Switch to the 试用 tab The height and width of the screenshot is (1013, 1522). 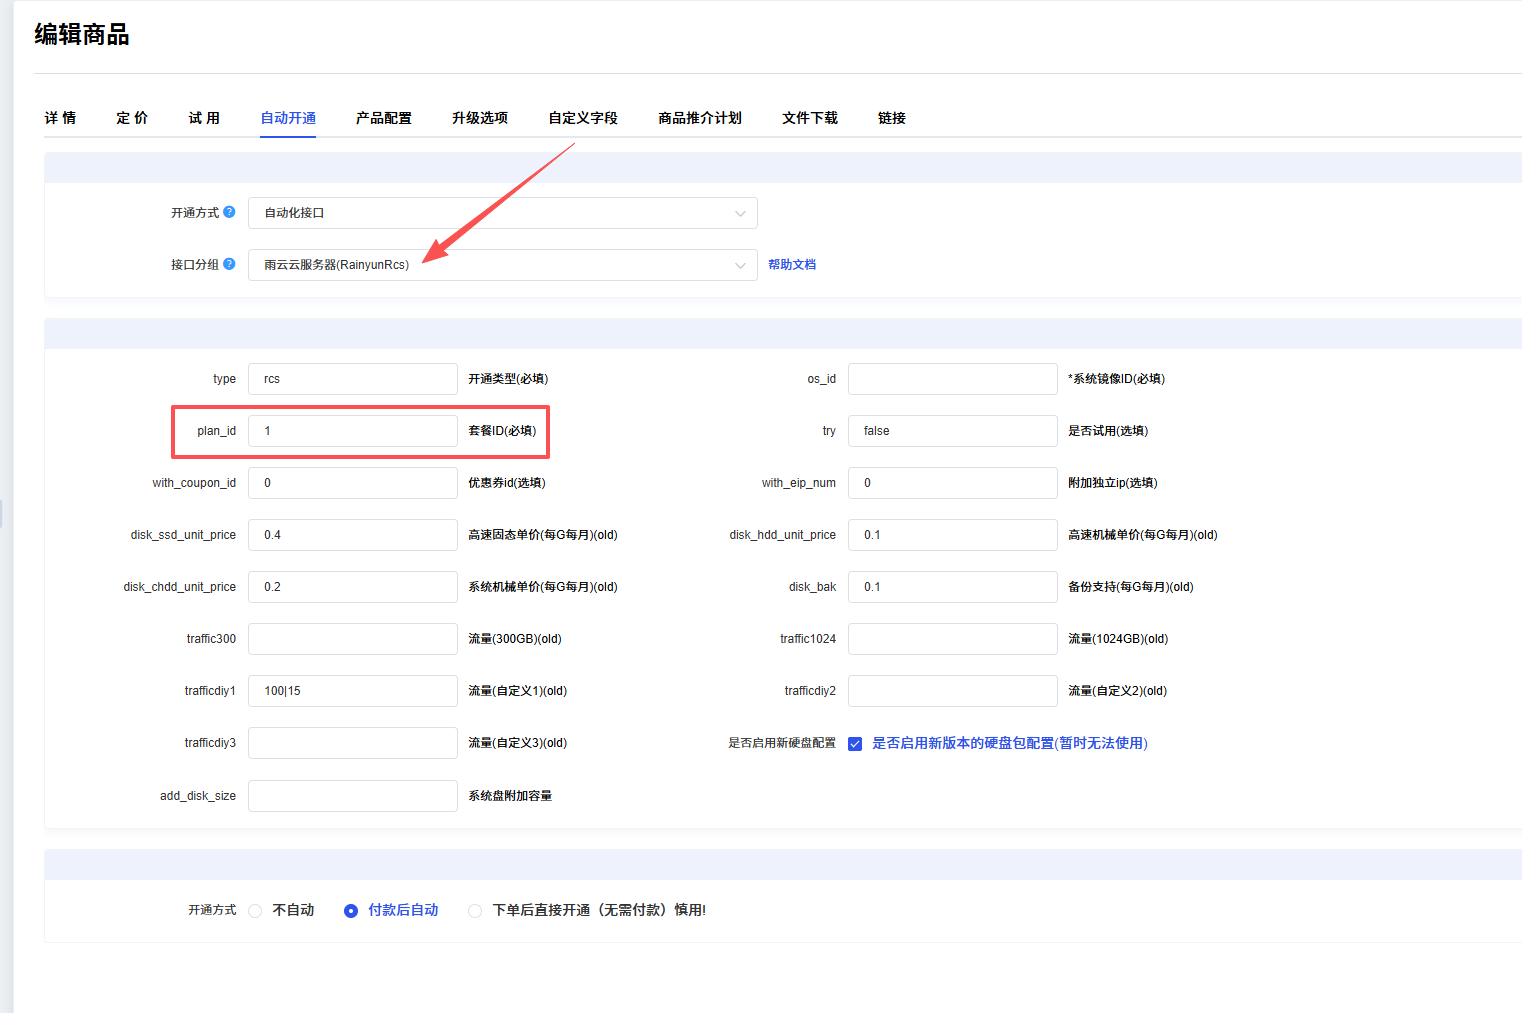tap(204, 118)
